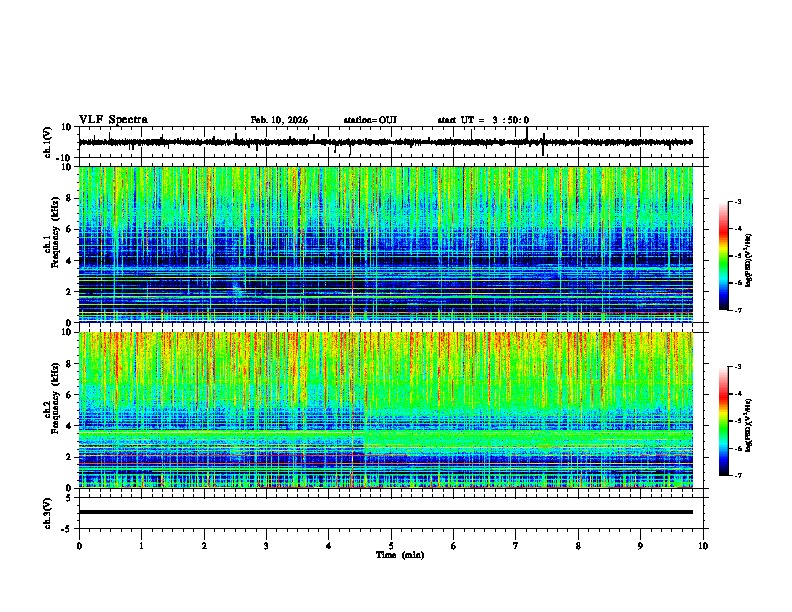Click the "6" kHz tick on ch.1 frequency axis
The image size is (792, 612).
coord(70,229)
